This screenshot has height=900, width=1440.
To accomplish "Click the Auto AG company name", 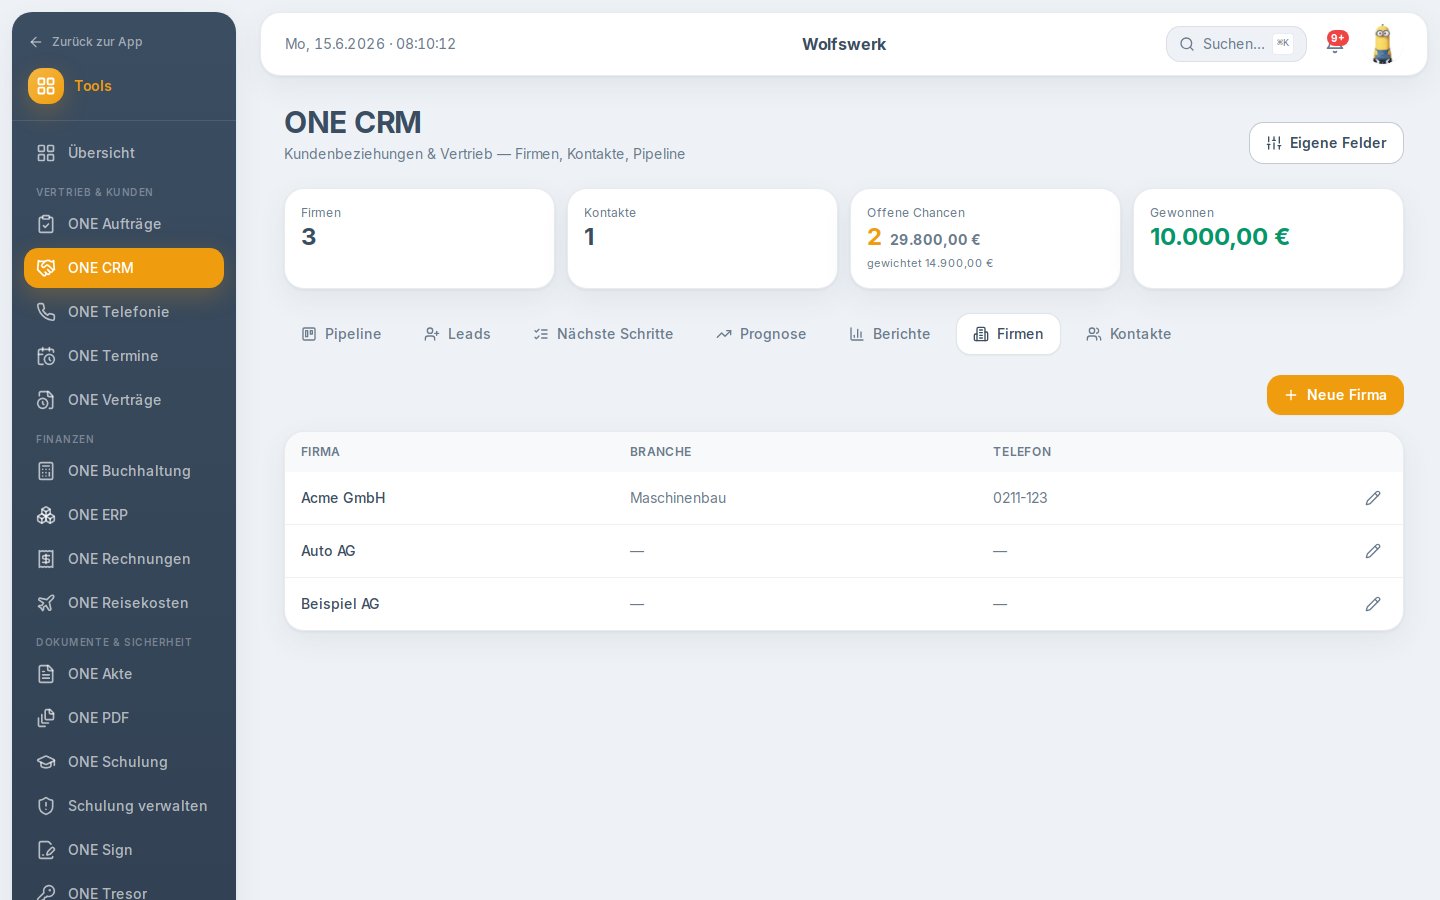I will tap(328, 551).
